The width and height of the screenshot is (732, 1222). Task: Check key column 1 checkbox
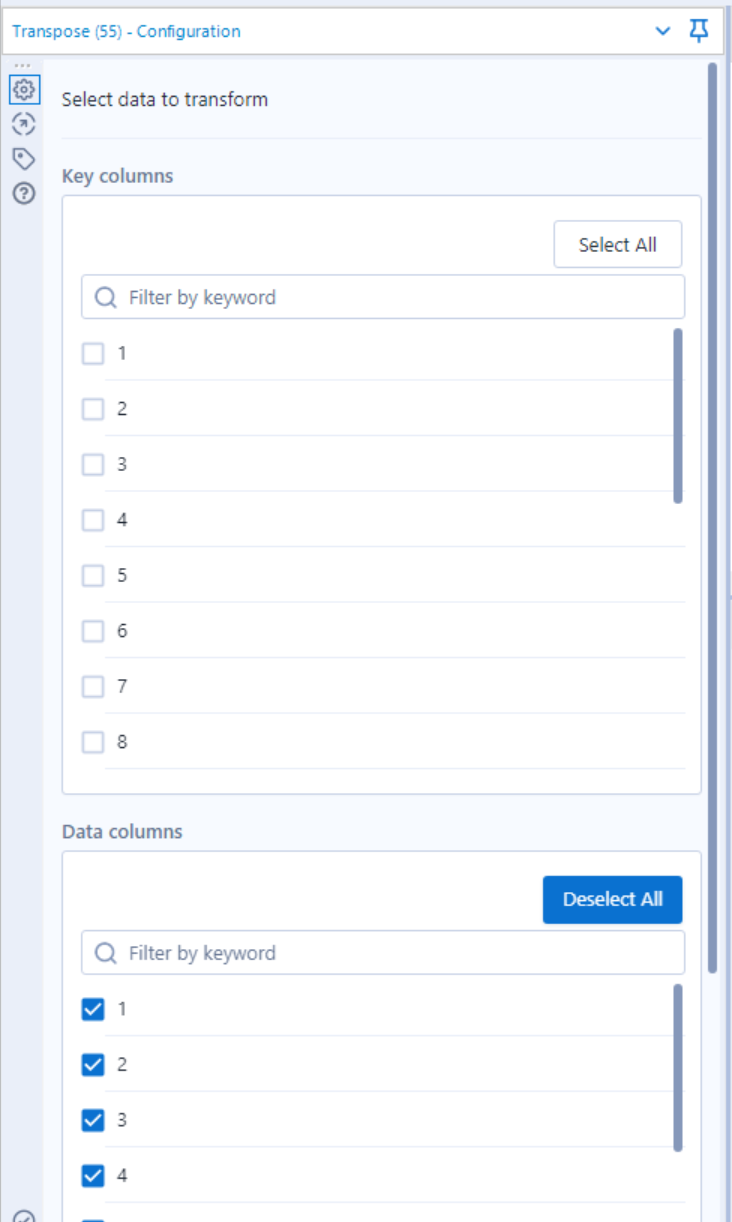[93, 353]
